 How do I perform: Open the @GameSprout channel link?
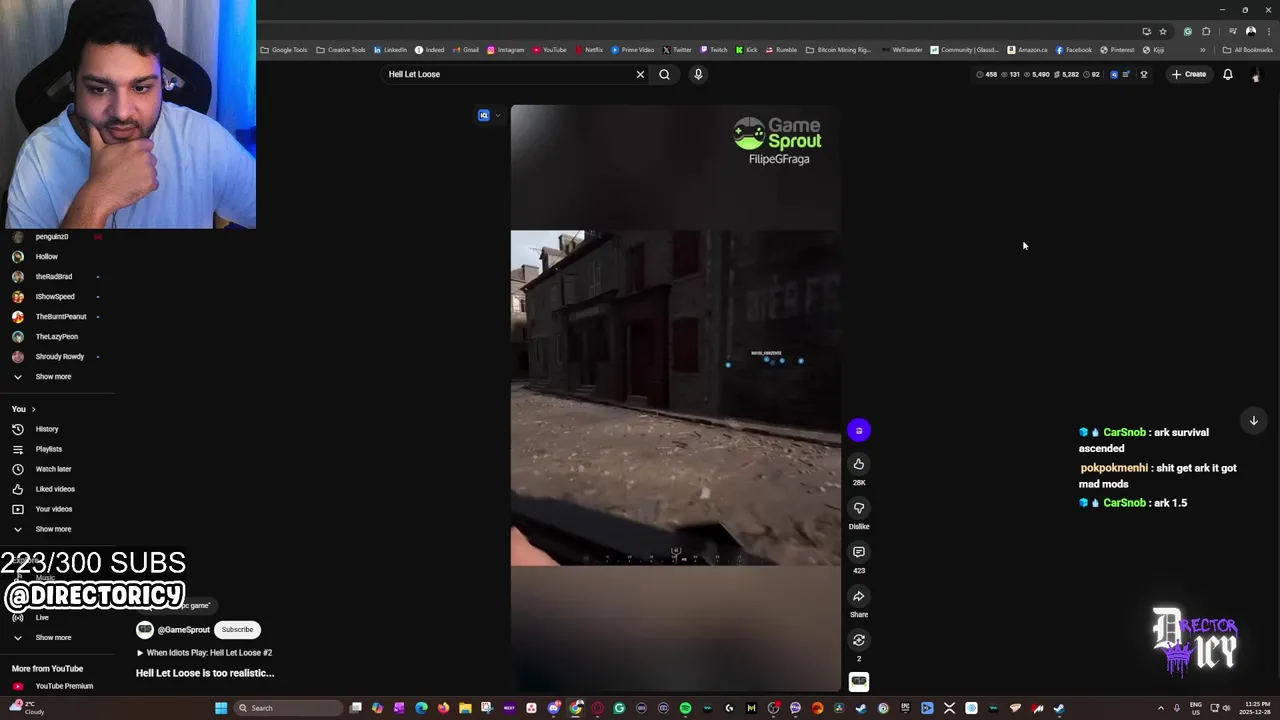point(183,630)
